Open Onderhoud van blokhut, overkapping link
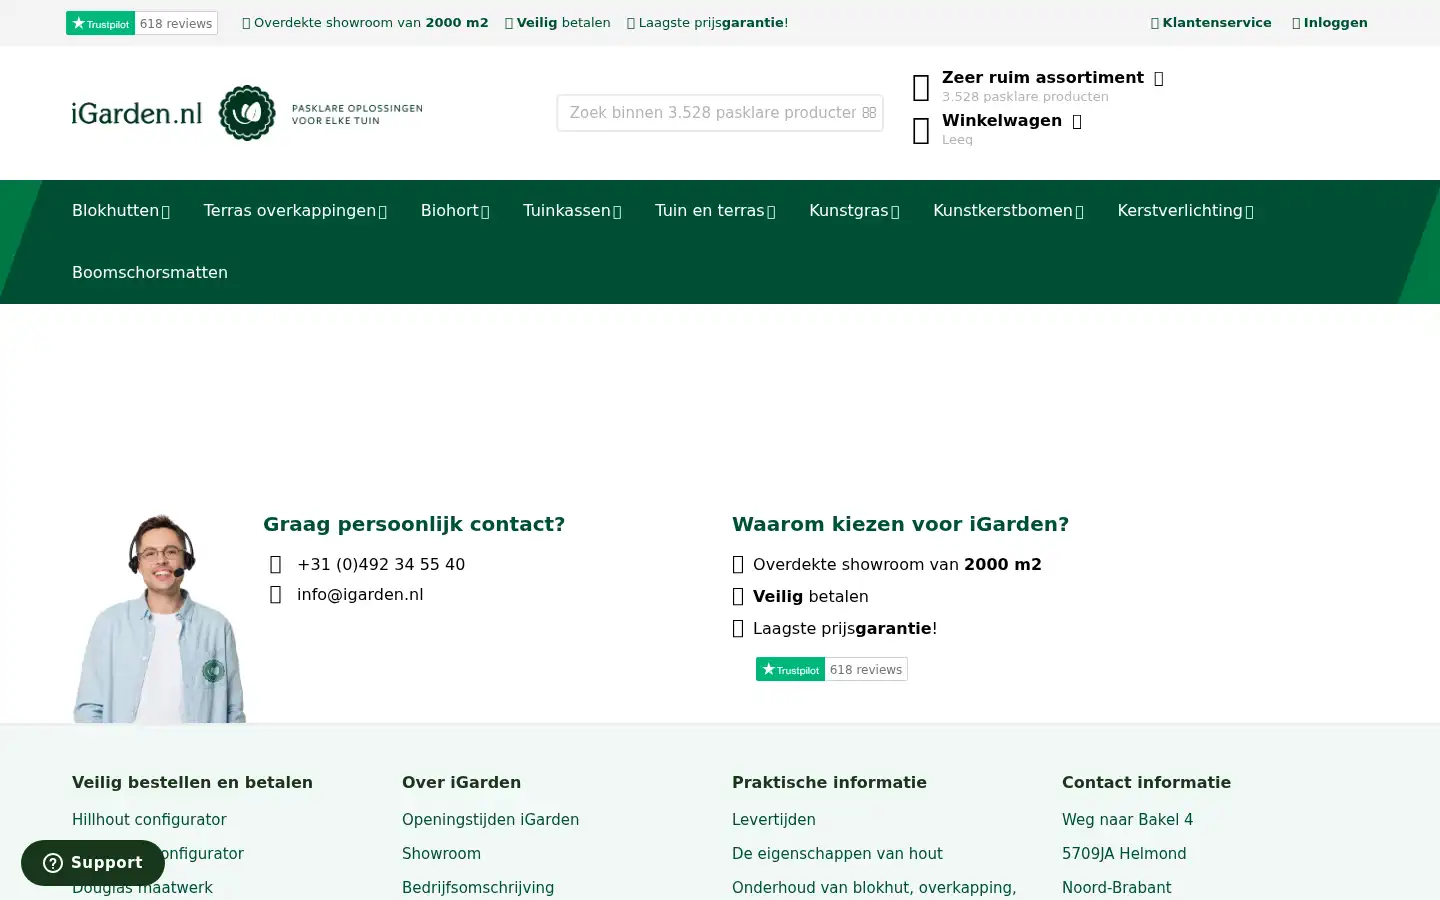The image size is (1440, 900). point(874,888)
